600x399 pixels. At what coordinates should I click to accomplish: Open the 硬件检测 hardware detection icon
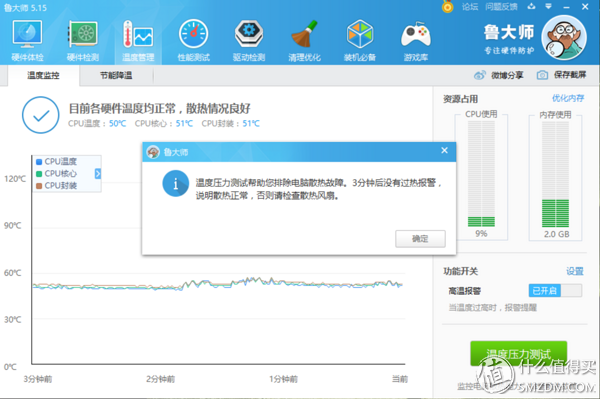(83, 40)
